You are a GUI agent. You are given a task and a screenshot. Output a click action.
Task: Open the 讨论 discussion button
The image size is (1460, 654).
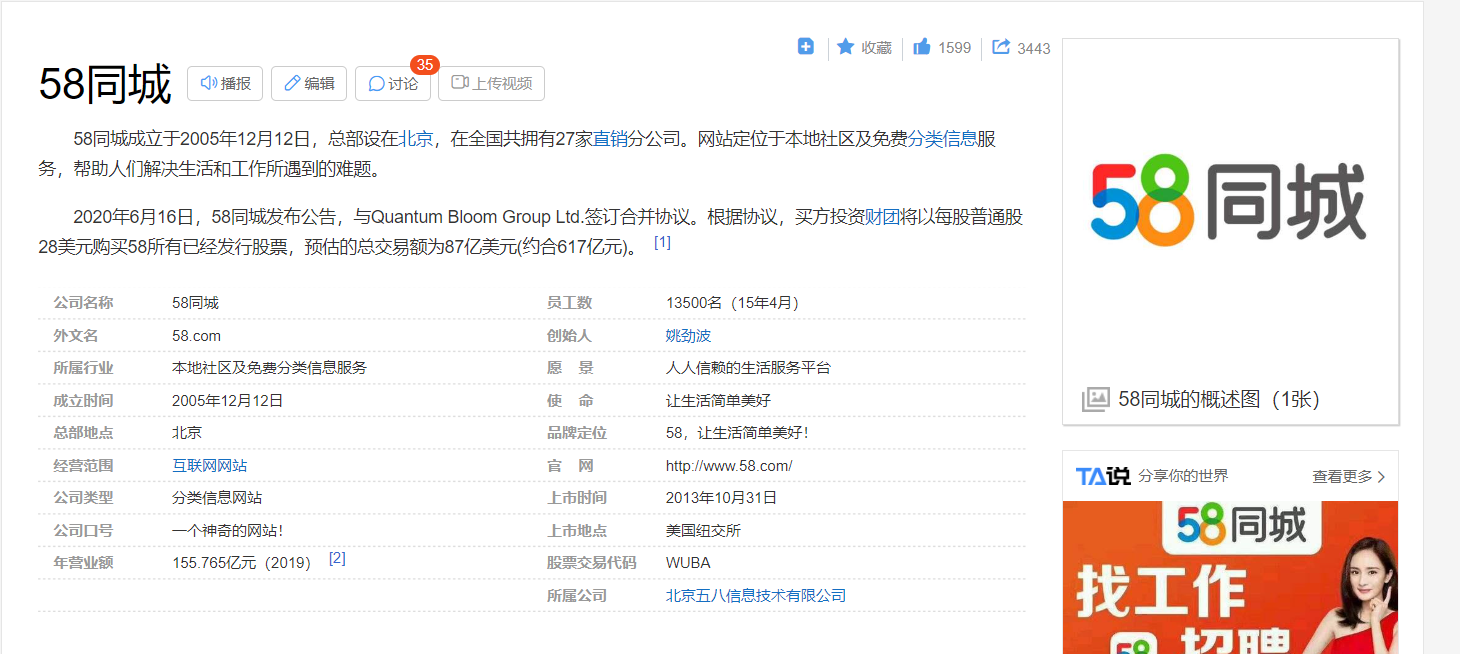click(393, 83)
